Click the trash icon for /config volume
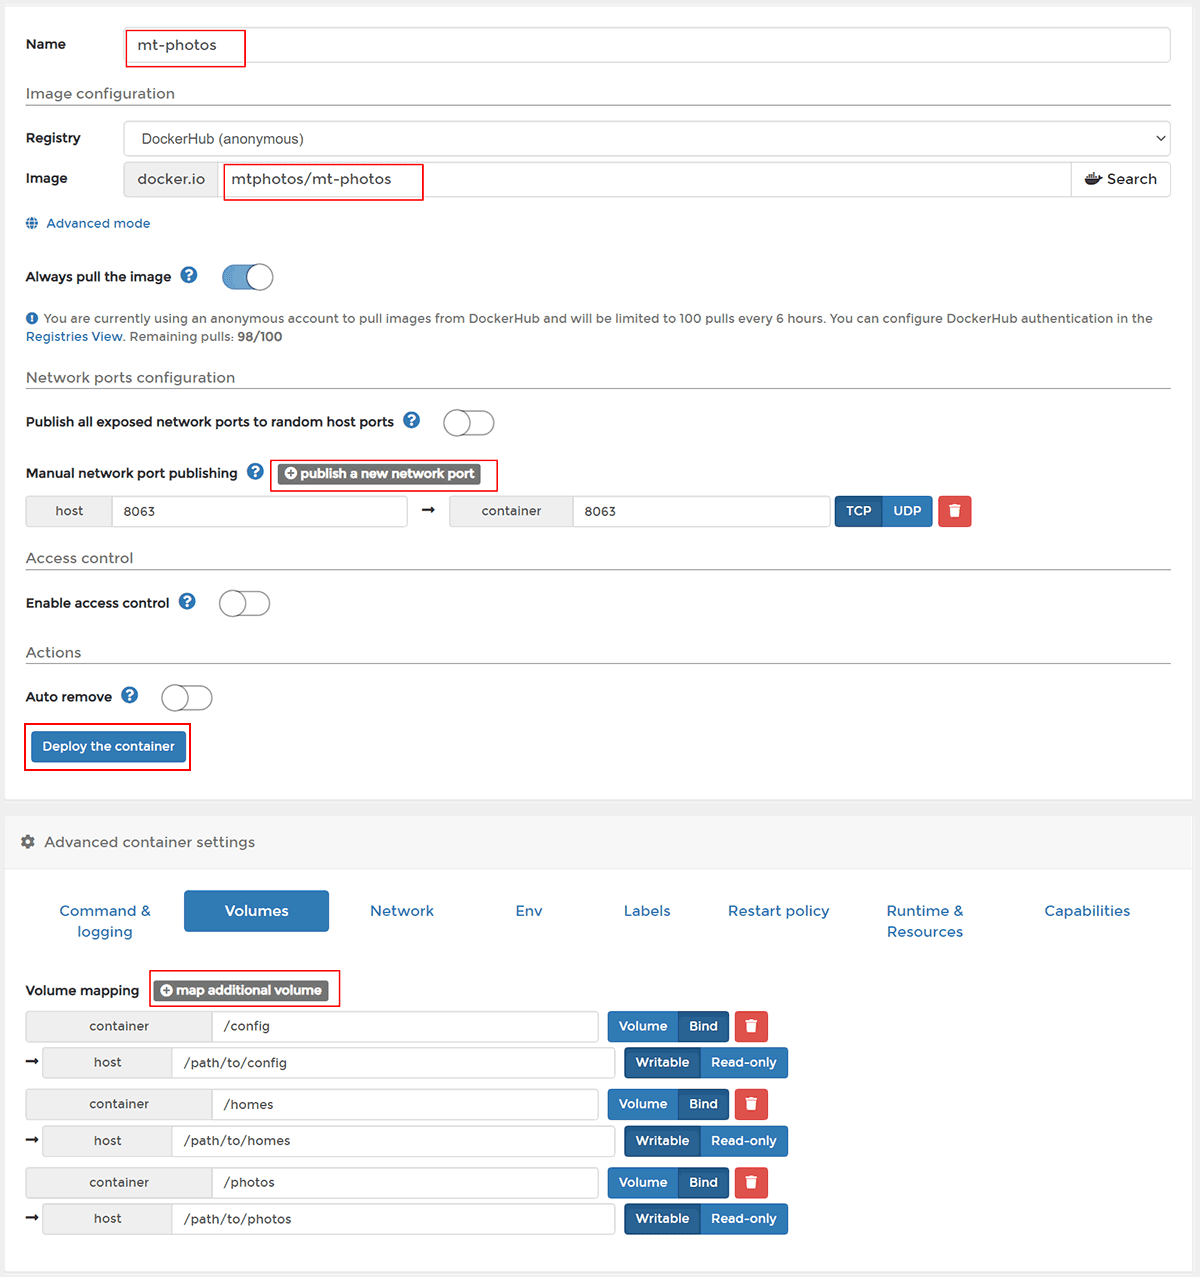The width and height of the screenshot is (1200, 1277). 751,1026
